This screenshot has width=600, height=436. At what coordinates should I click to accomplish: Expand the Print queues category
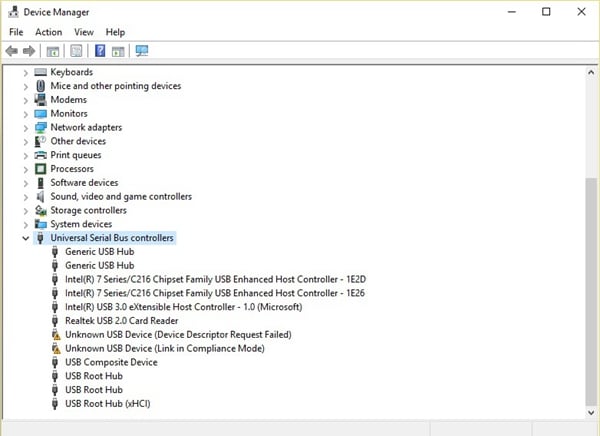pos(26,155)
